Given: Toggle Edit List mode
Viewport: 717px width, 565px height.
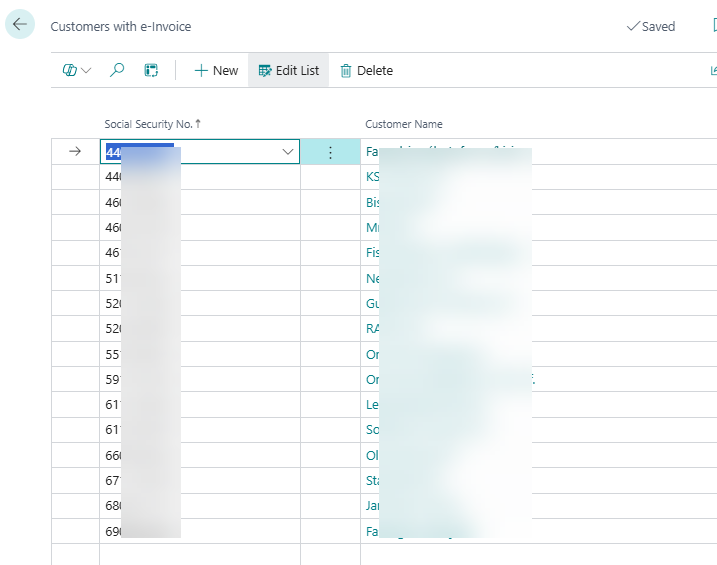Looking at the screenshot, I should 289,70.
